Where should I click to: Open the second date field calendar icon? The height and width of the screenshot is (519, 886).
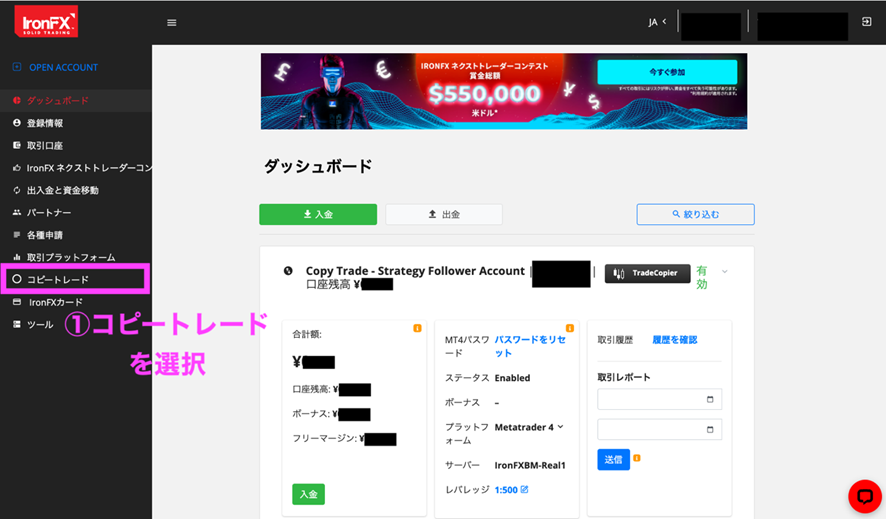coord(710,429)
